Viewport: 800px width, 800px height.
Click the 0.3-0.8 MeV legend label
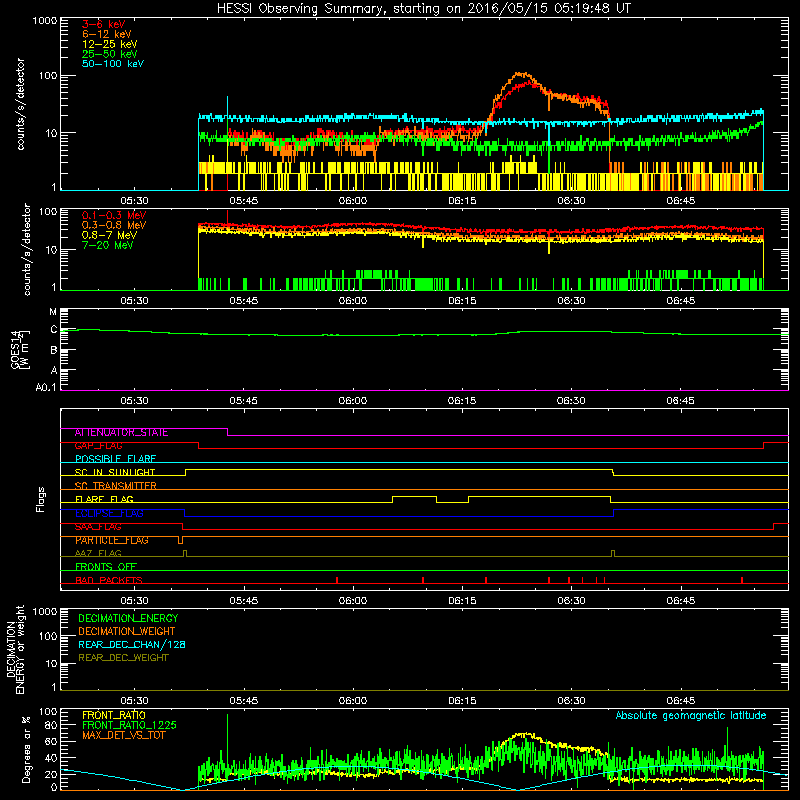coord(114,226)
